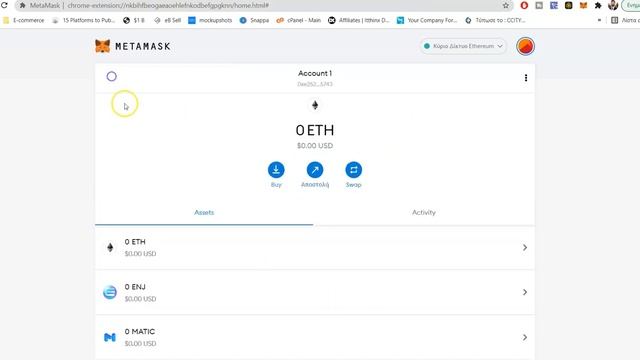Open the account avatar menu
Screen dimensions: 640x360
525,46
